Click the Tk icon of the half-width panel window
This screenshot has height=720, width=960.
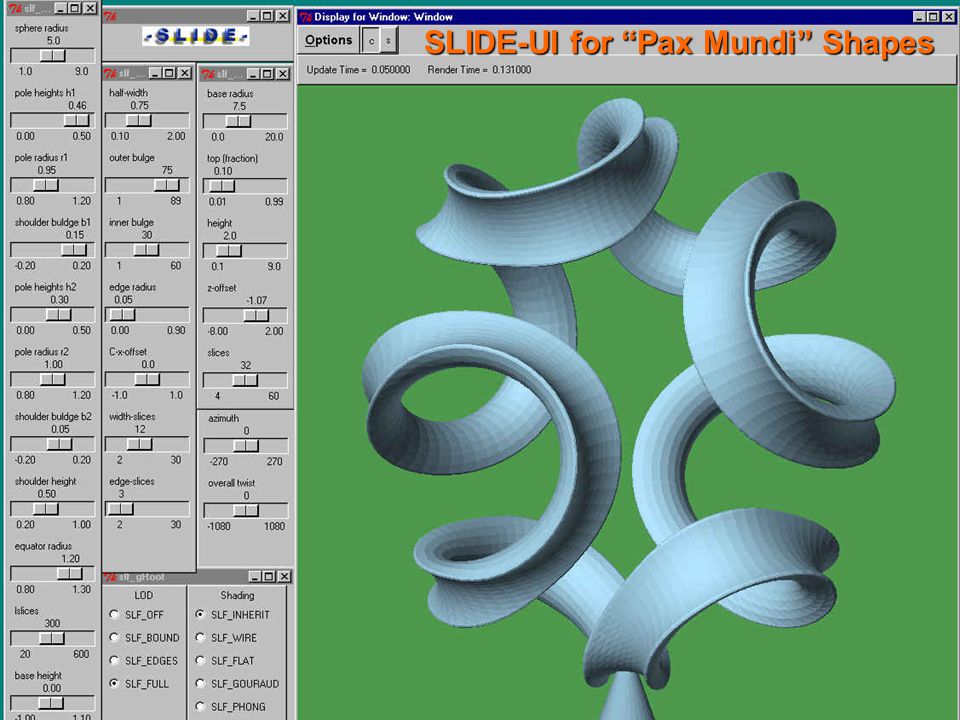pos(111,73)
